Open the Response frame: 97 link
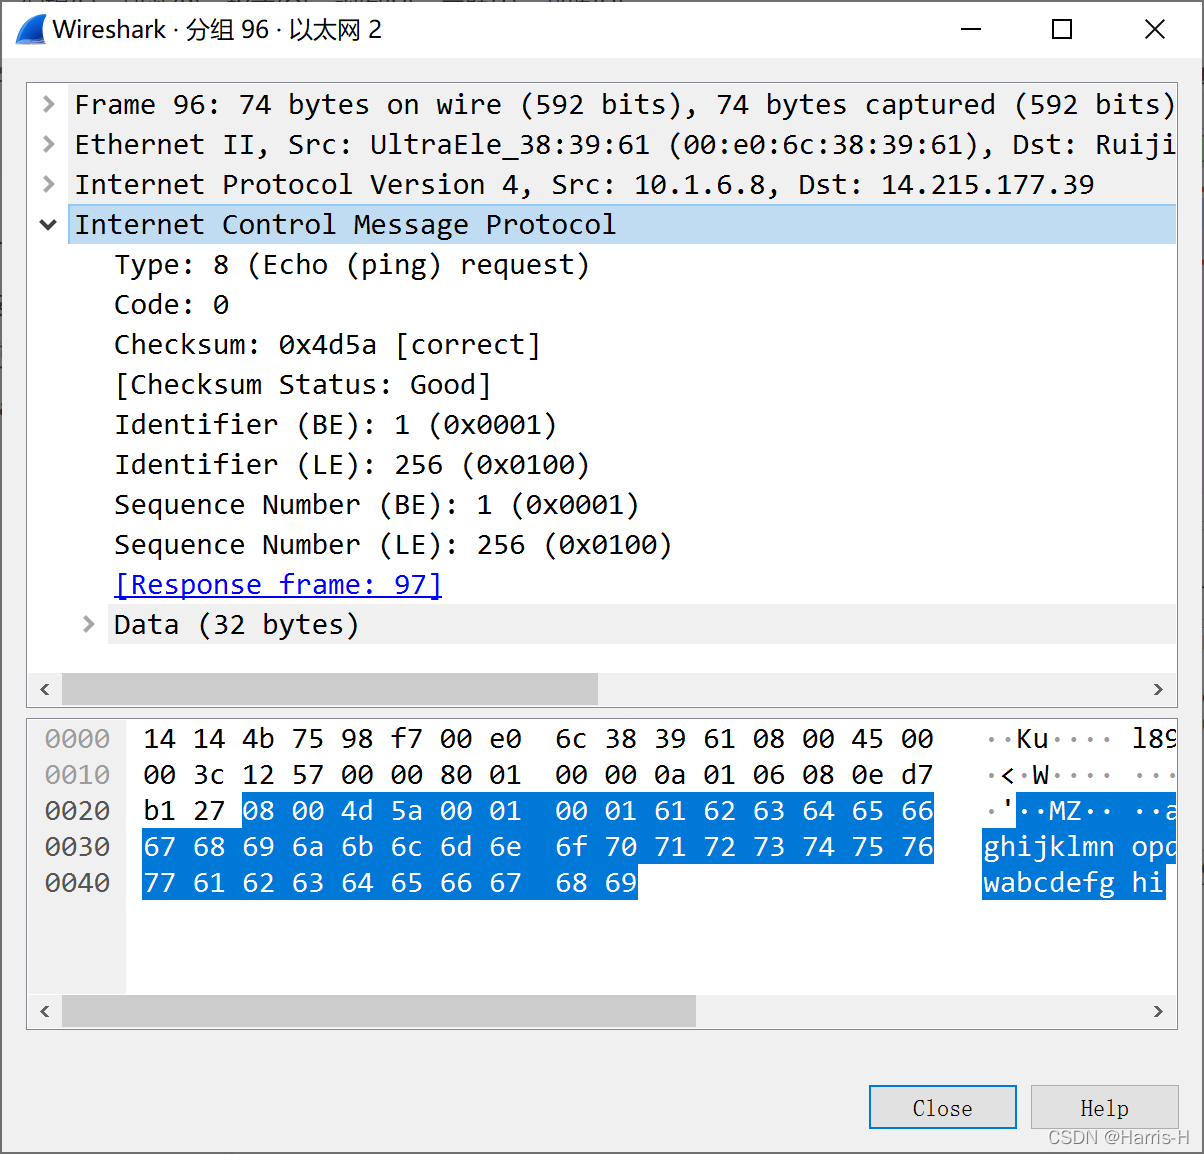This screenshot has height=1154, width=1204. [278, 585]
